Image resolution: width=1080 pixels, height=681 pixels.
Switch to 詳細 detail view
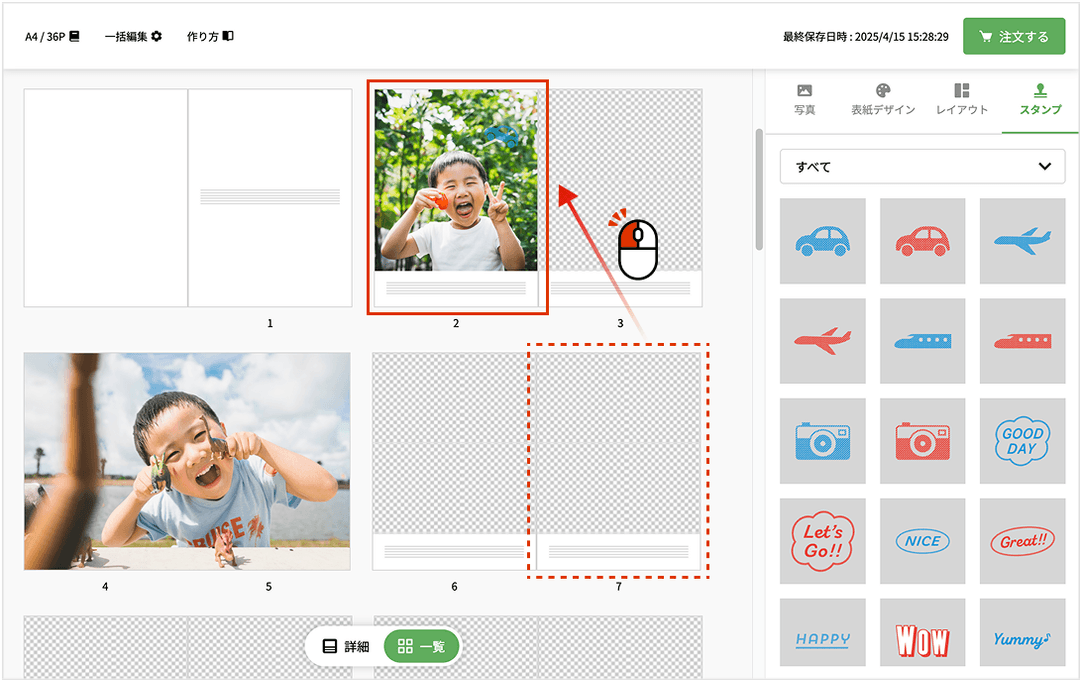tap(346, 646)
